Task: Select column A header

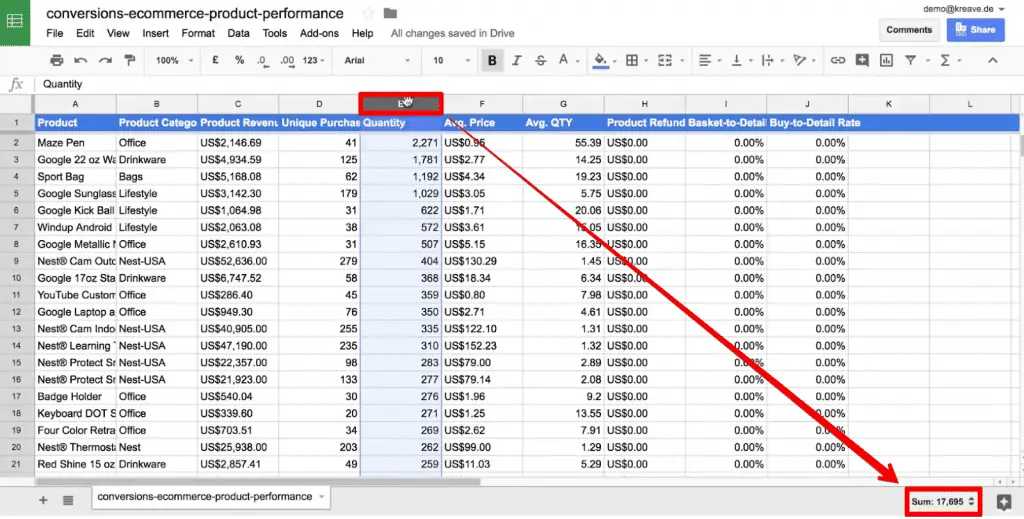Action: click(x=75, y=104)
